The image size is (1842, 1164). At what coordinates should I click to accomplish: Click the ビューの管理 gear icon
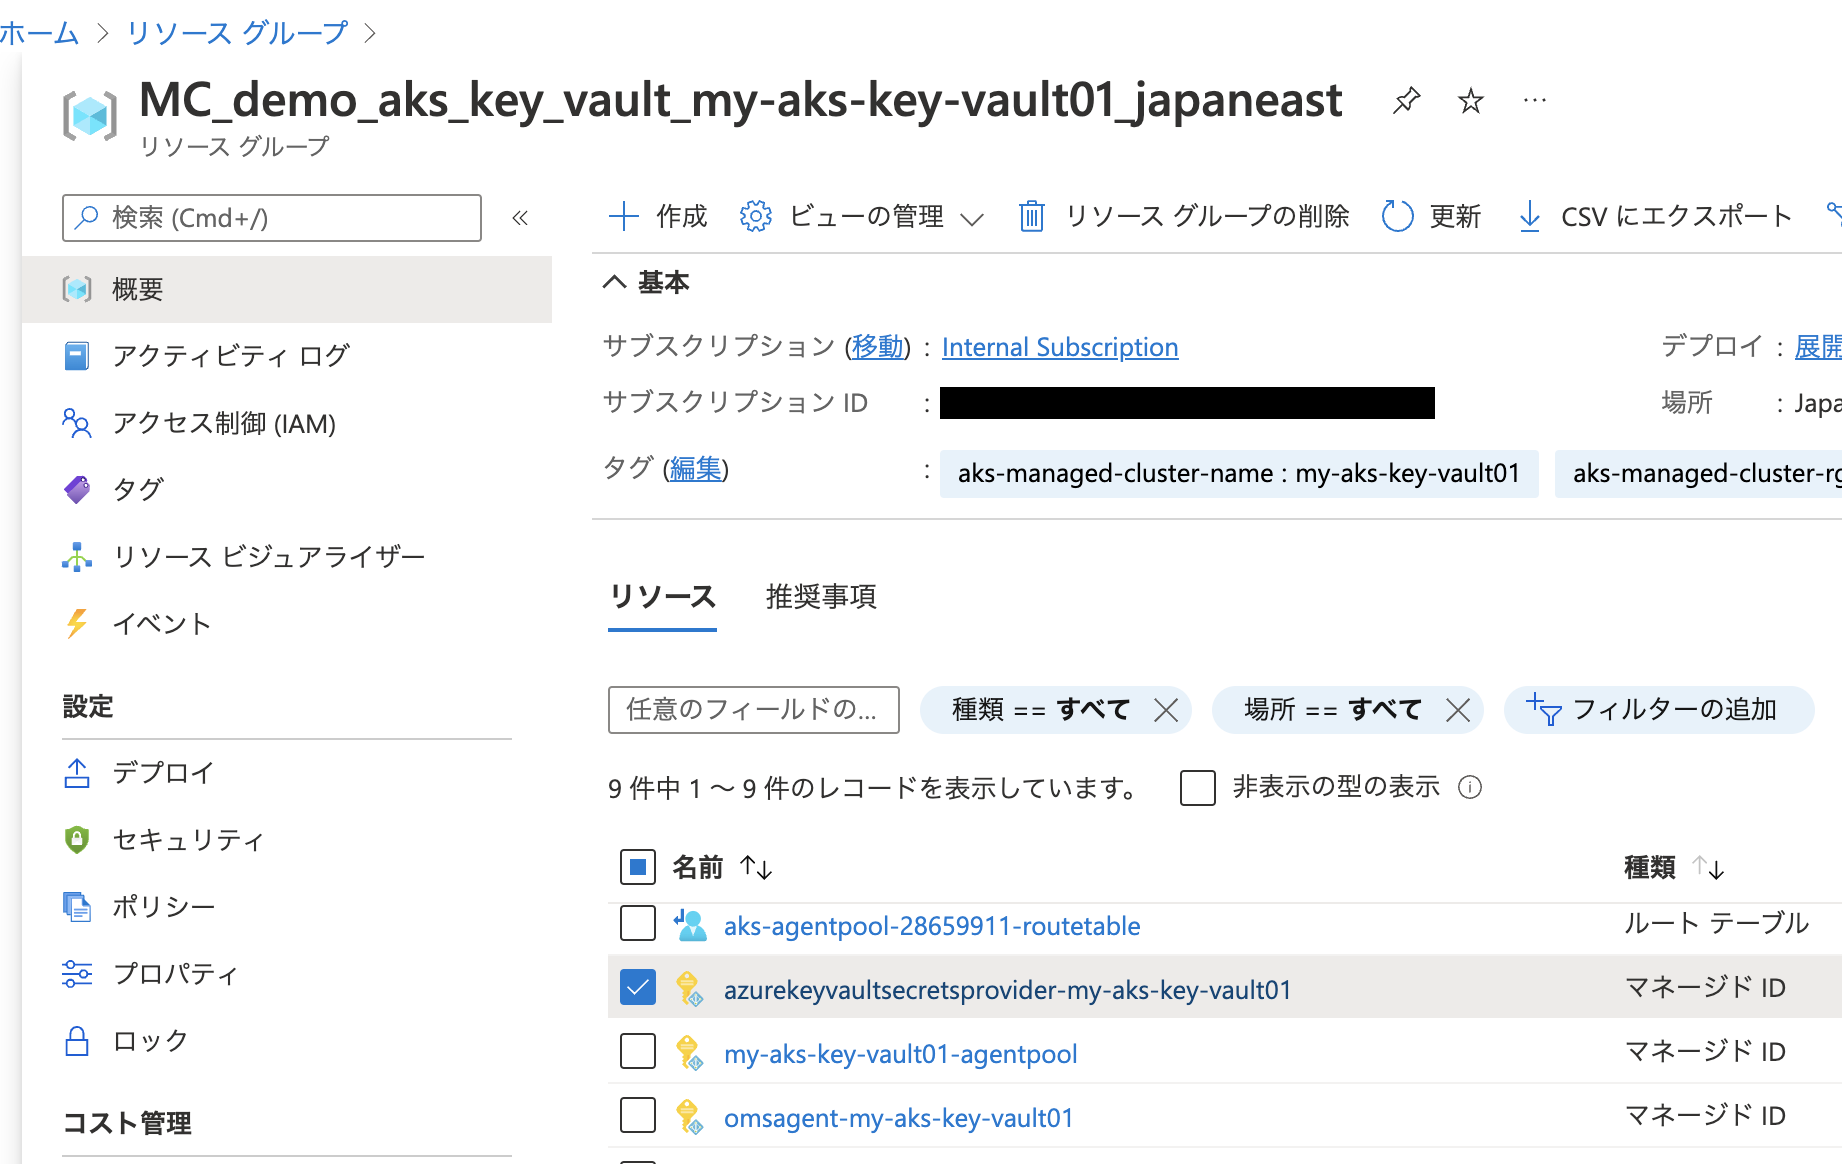[756, 216]
